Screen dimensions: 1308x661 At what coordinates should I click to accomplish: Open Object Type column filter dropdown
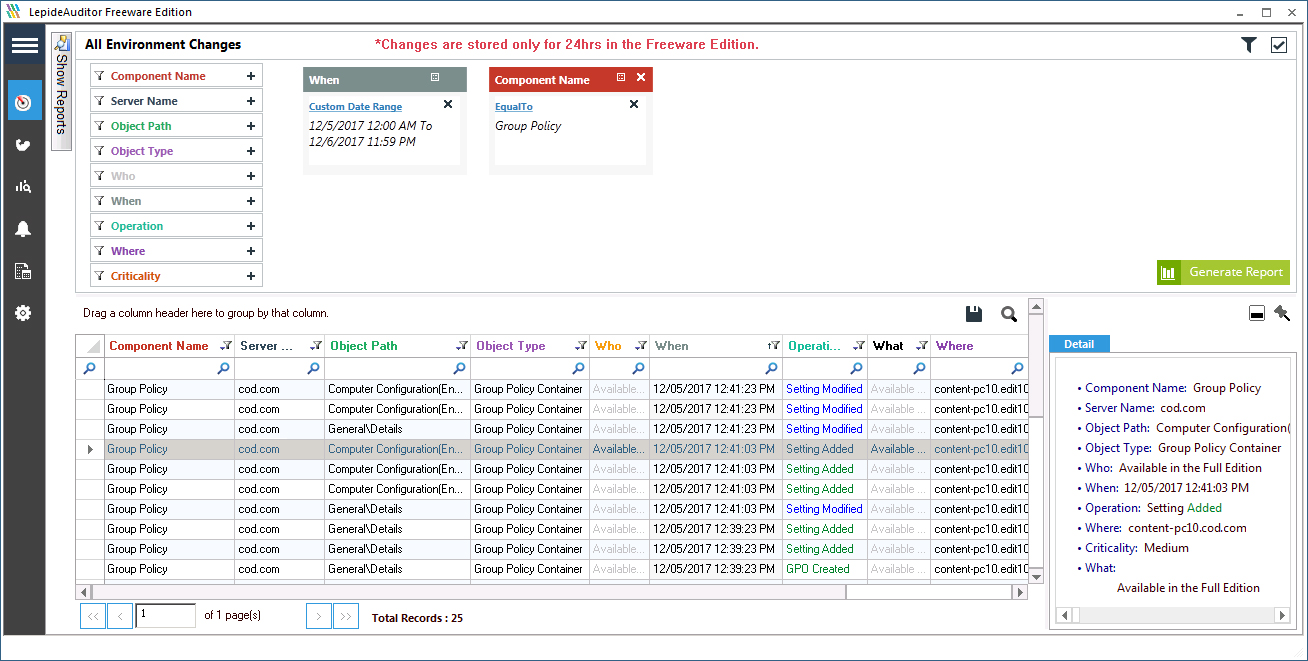coord(581,346)
